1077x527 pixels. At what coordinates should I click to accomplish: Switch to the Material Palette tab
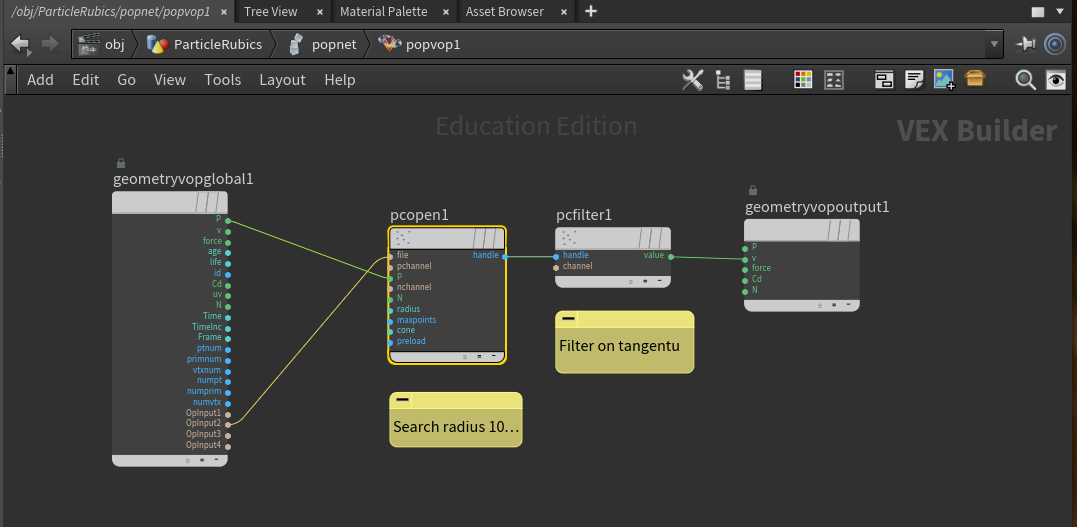[383, 12]
